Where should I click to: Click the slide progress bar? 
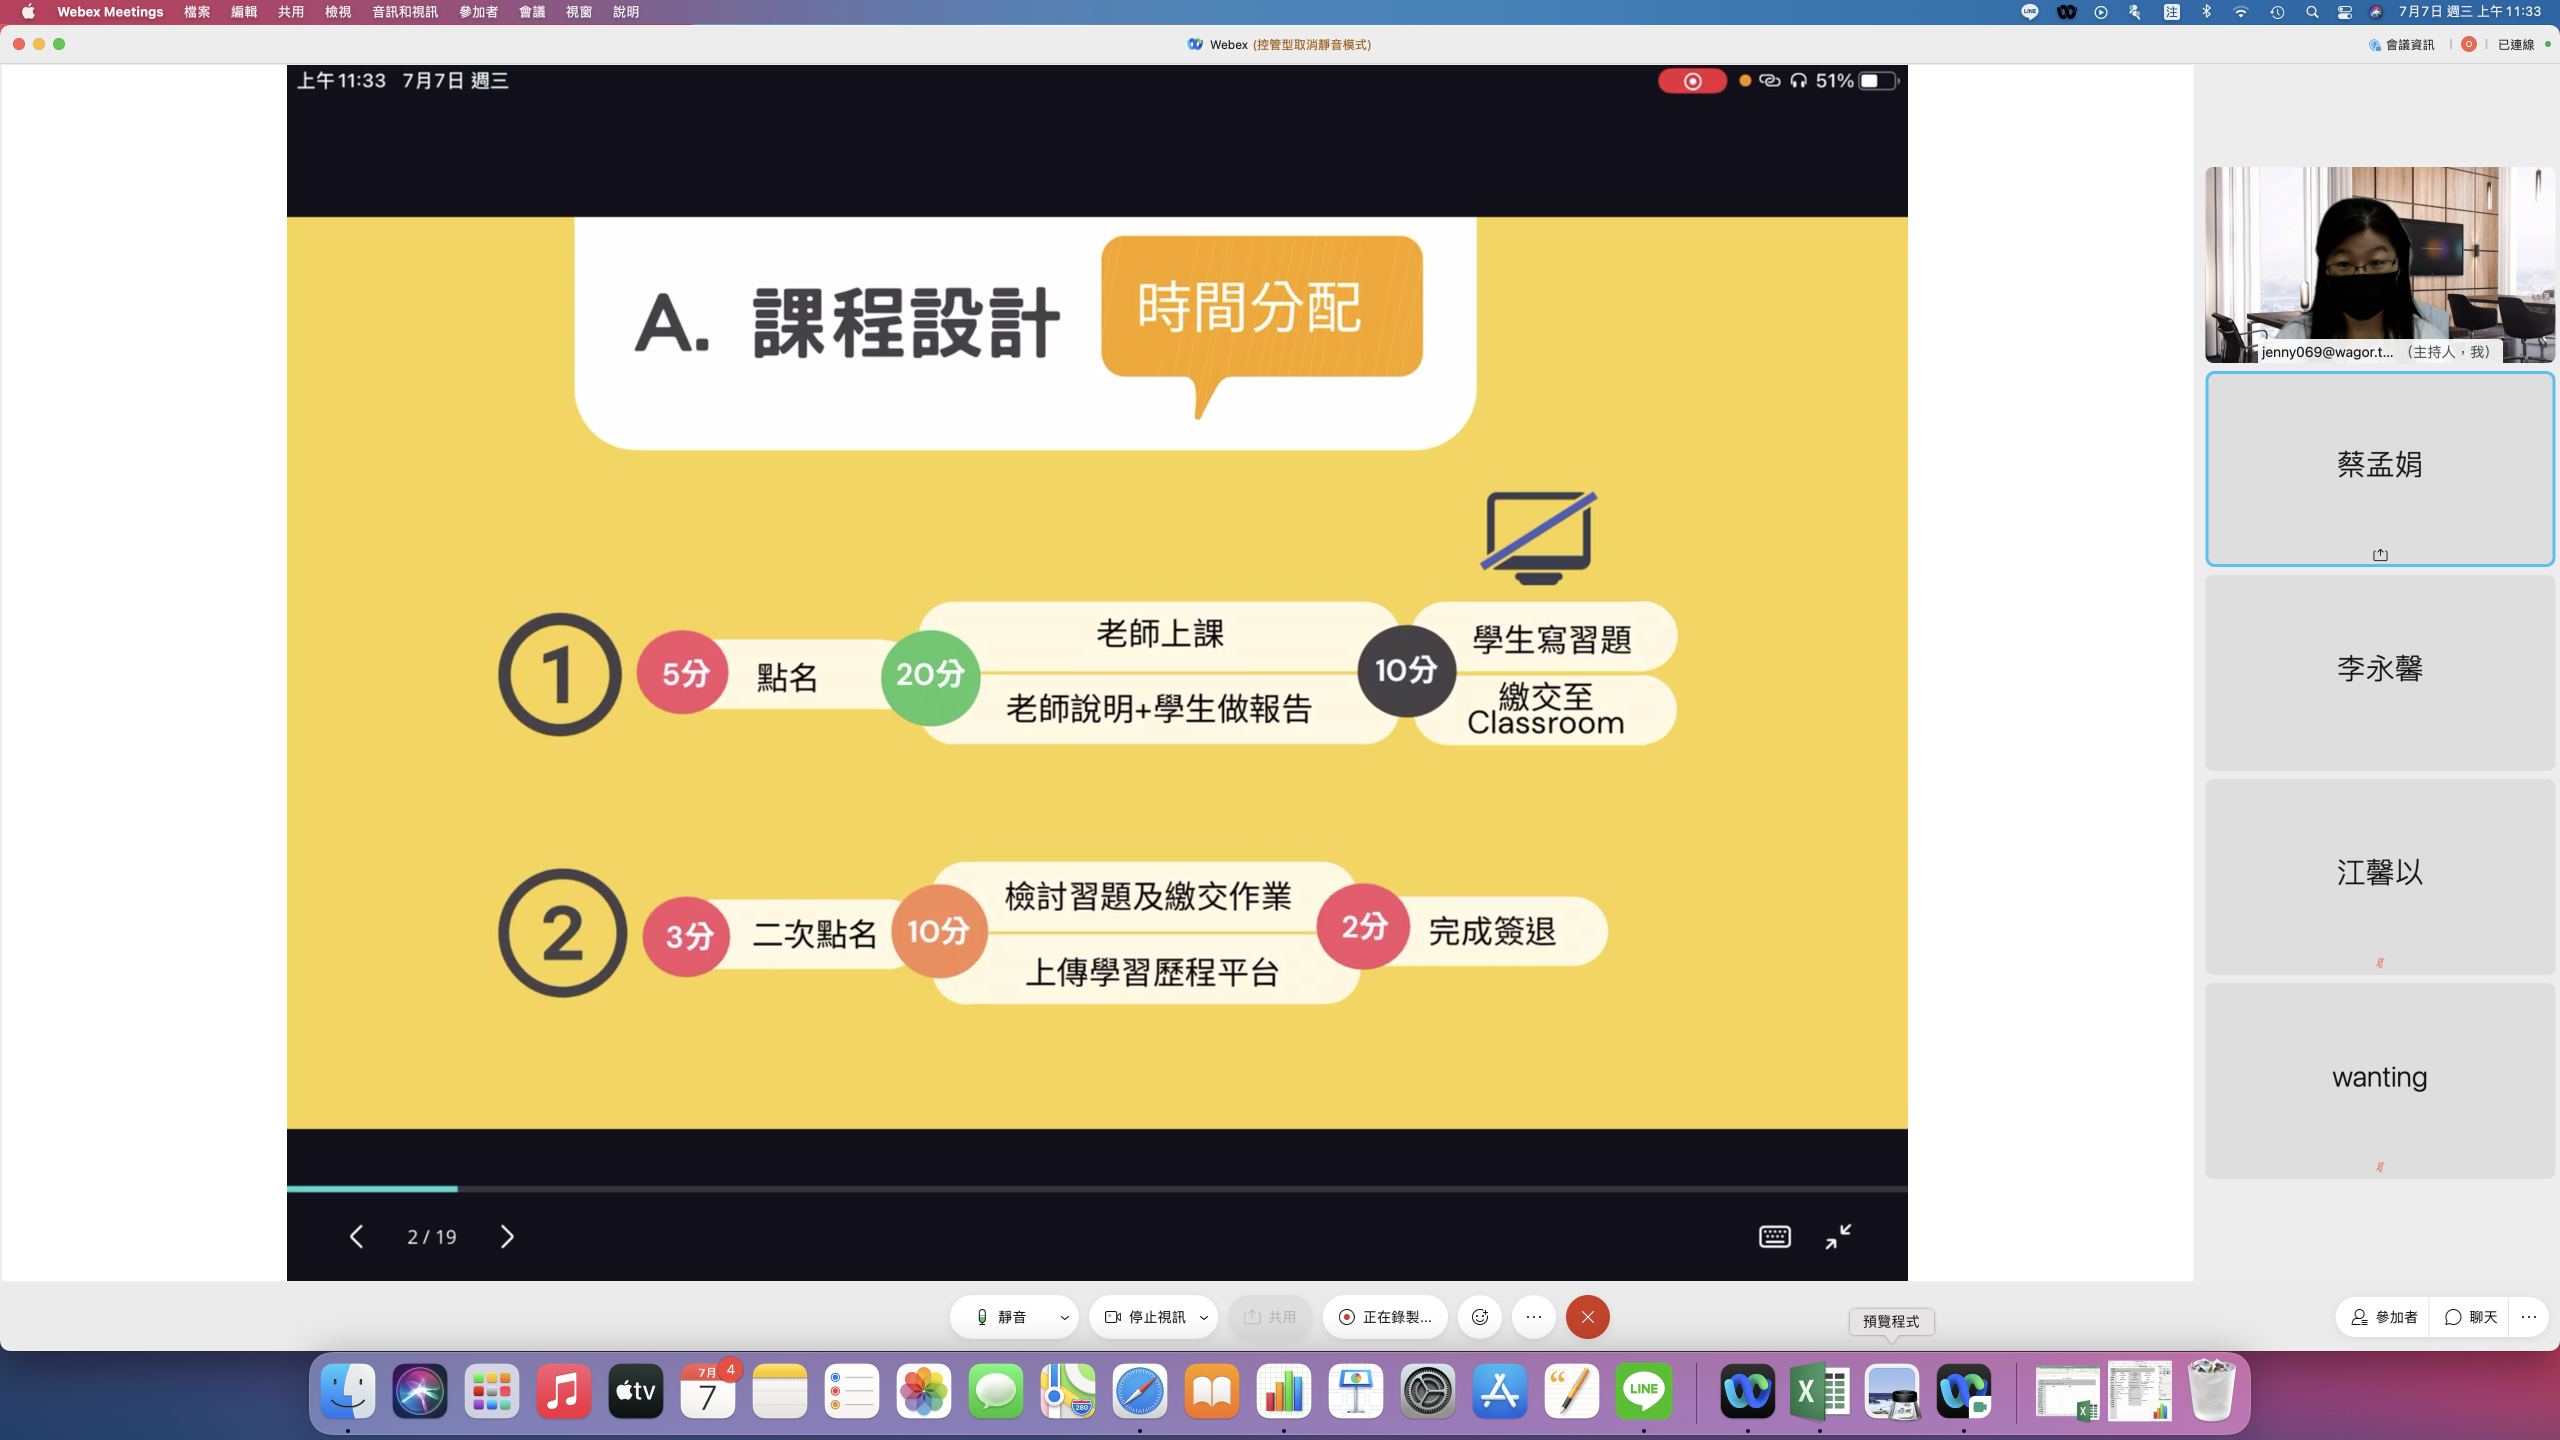[1096, 1189]
